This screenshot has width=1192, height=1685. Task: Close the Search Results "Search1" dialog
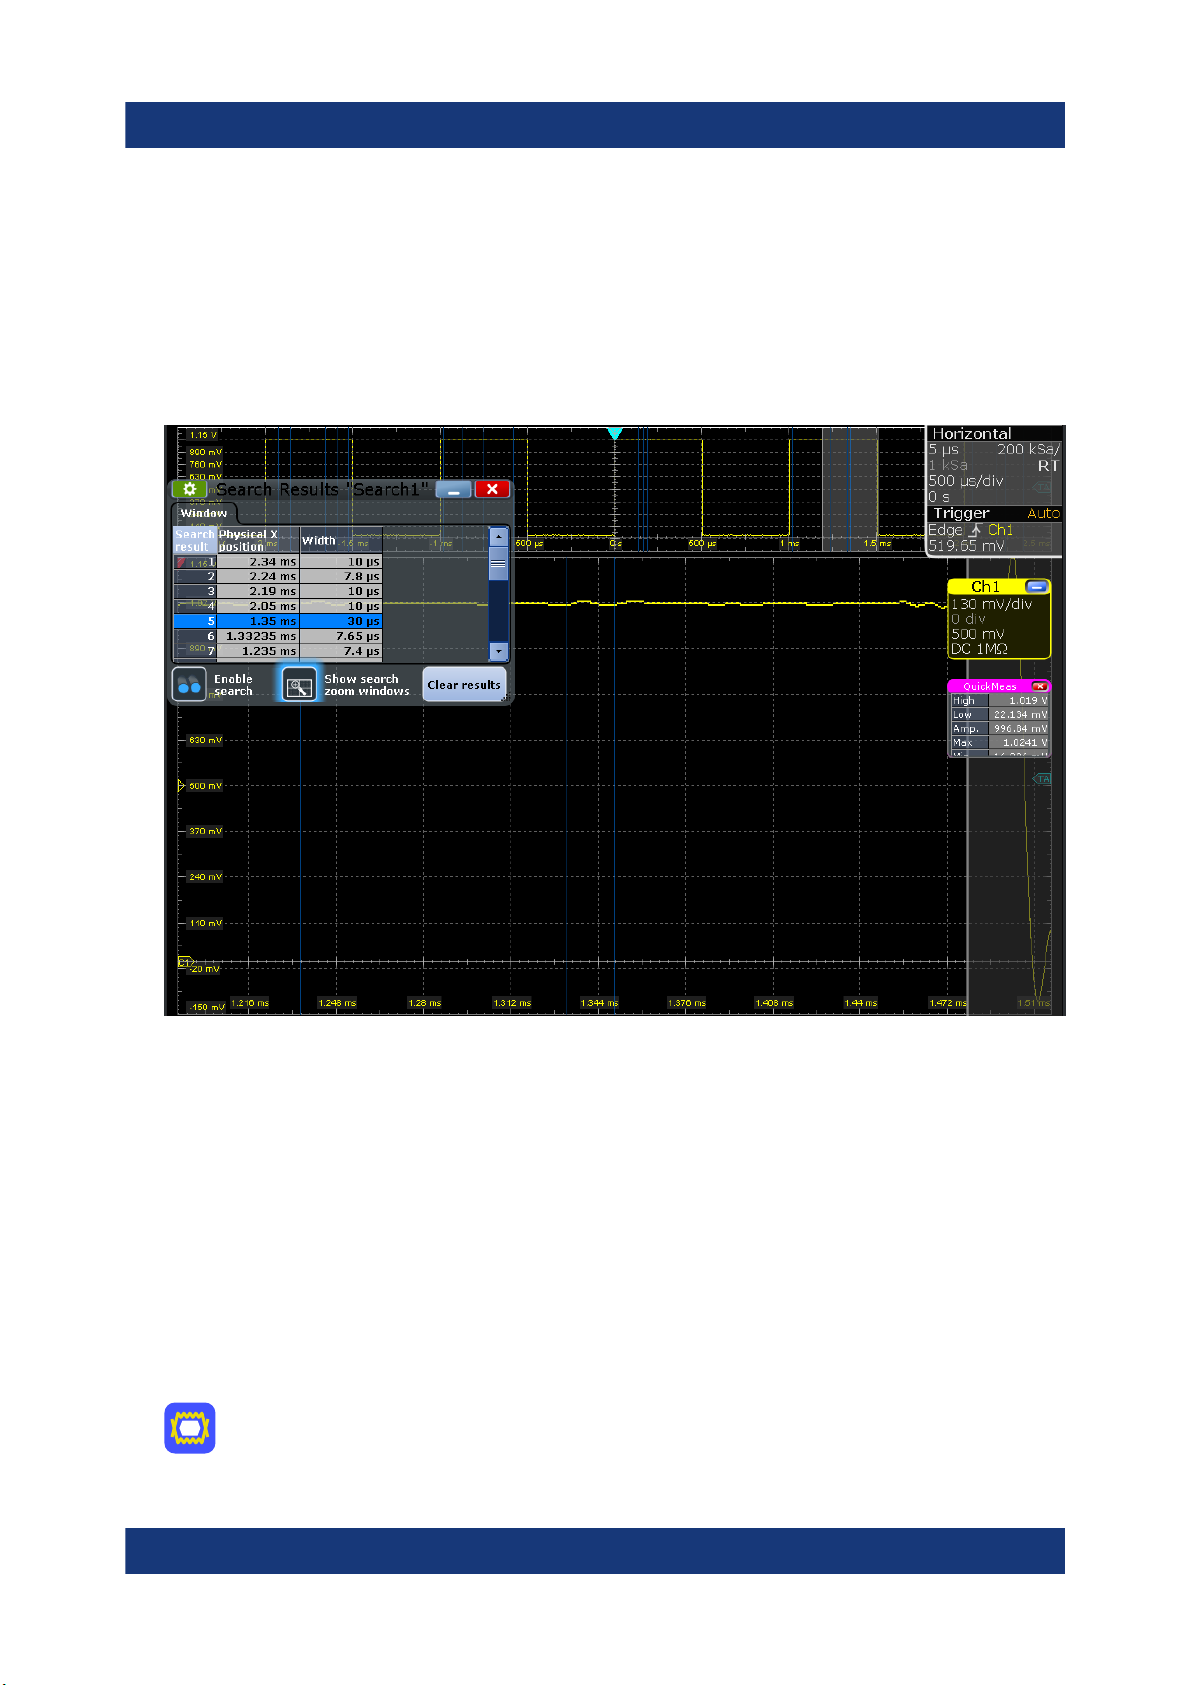coord(492,489)
